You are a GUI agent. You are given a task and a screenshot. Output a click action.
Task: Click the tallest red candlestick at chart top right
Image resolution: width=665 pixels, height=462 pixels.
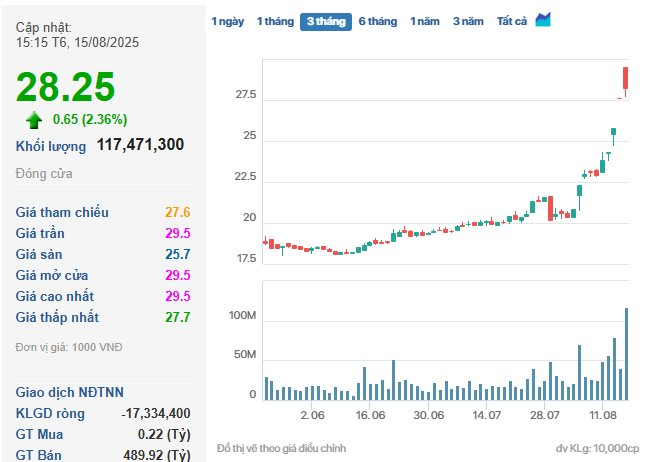coord(625,78)
